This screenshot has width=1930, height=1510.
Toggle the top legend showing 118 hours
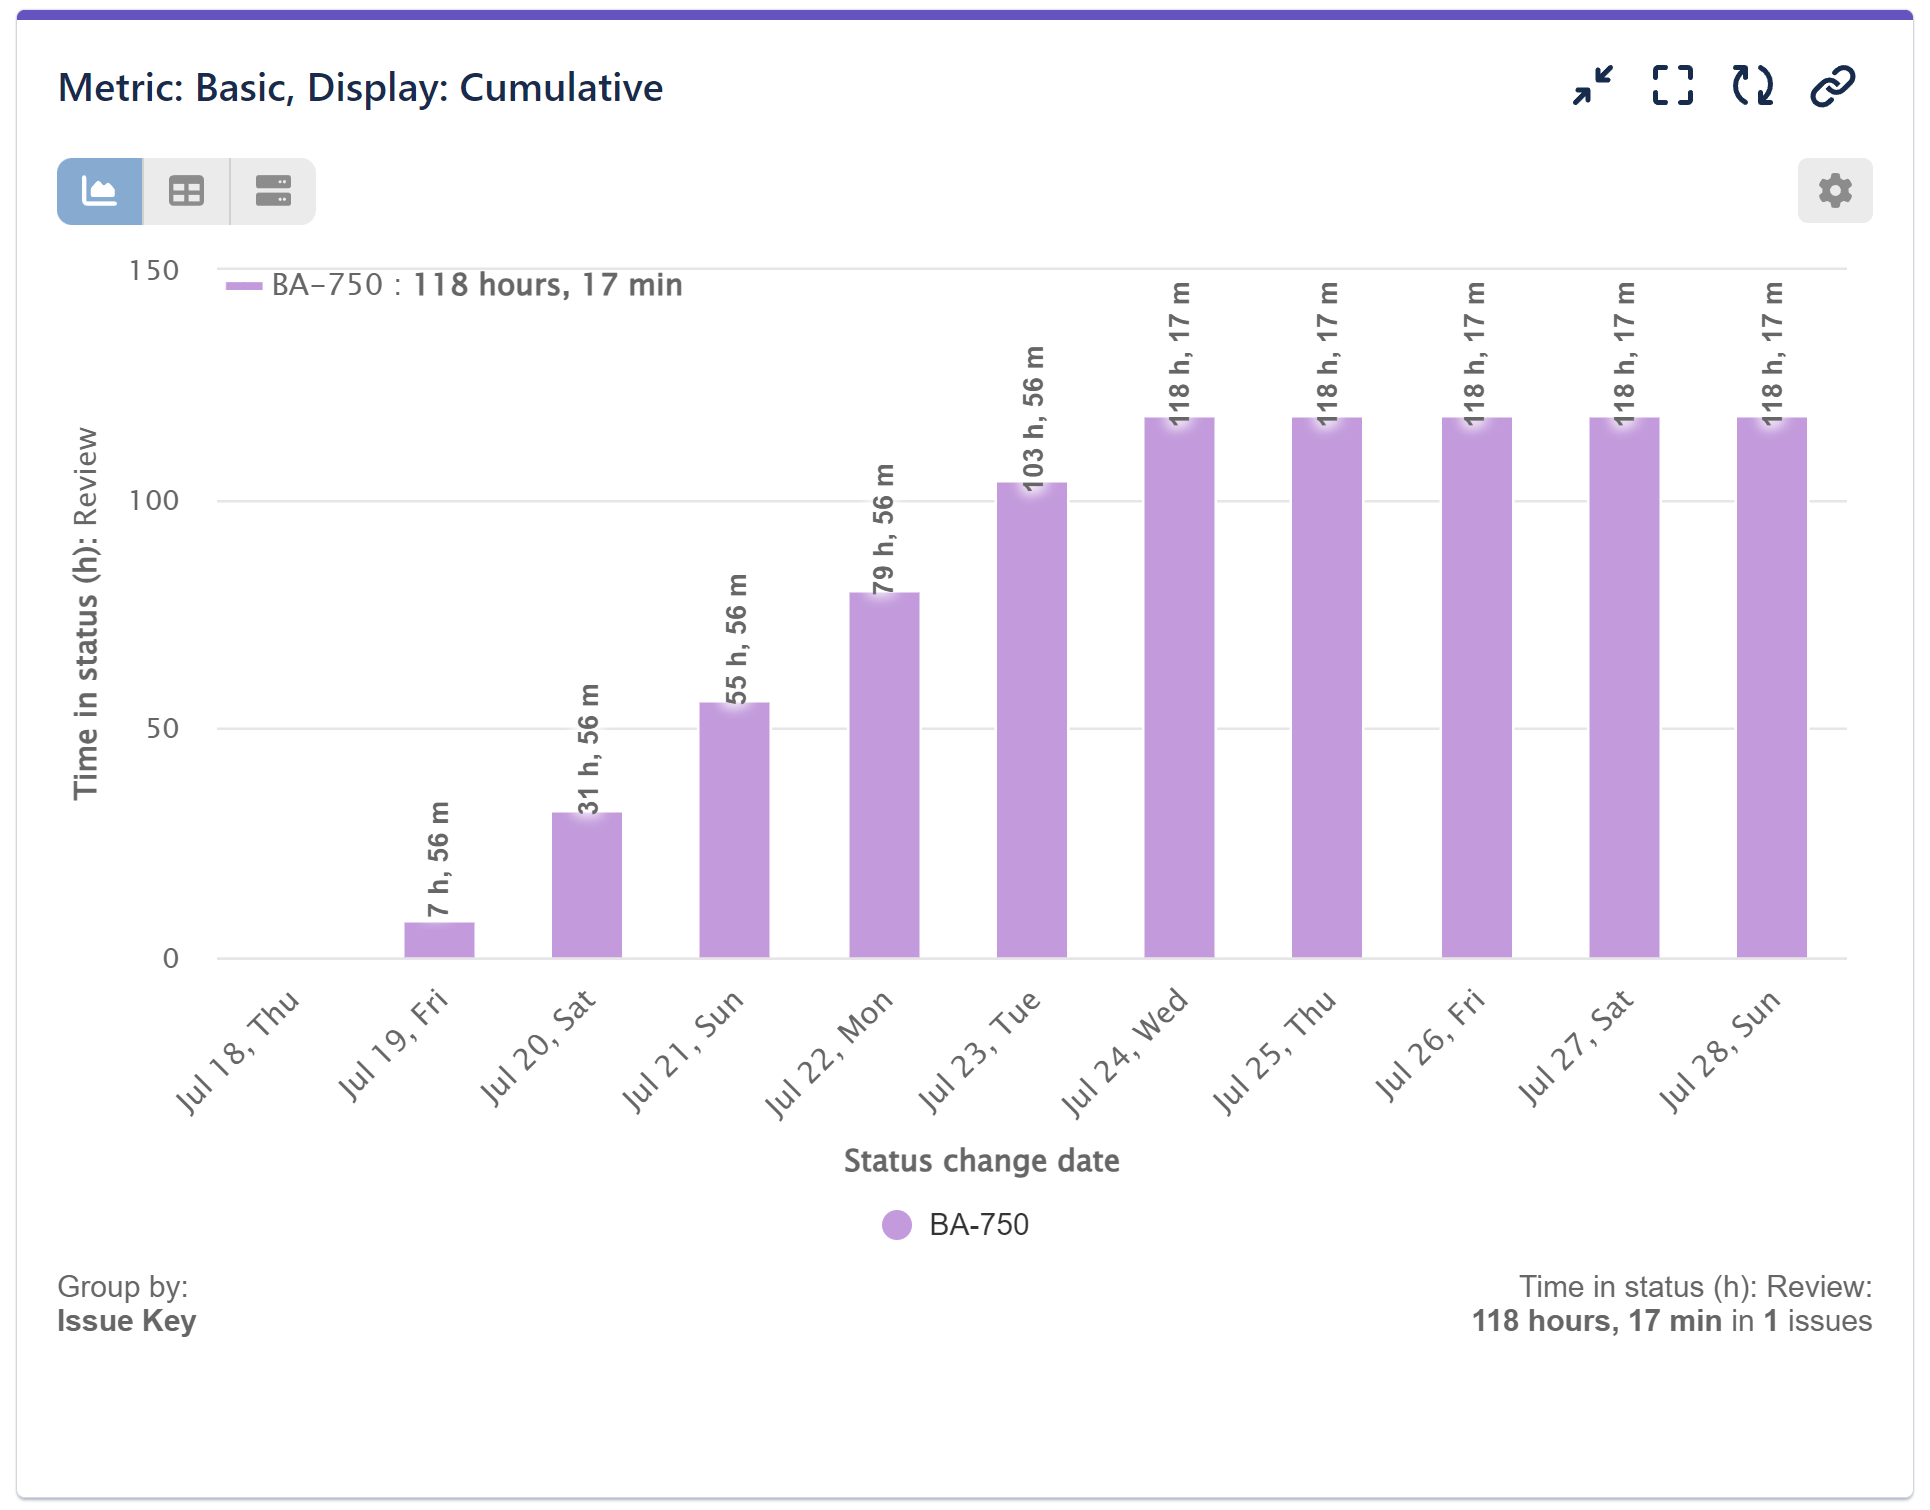tap(453, 284)
